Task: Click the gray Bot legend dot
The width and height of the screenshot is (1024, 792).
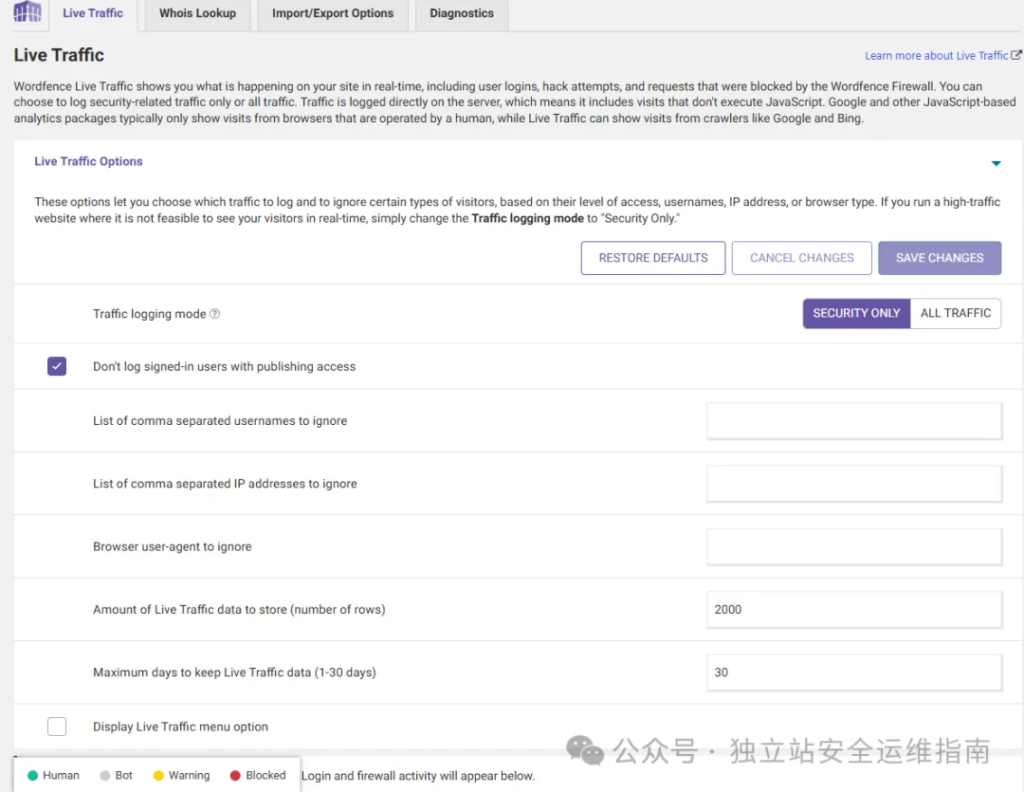Action: pyautogui.click(x=105, y=776)
